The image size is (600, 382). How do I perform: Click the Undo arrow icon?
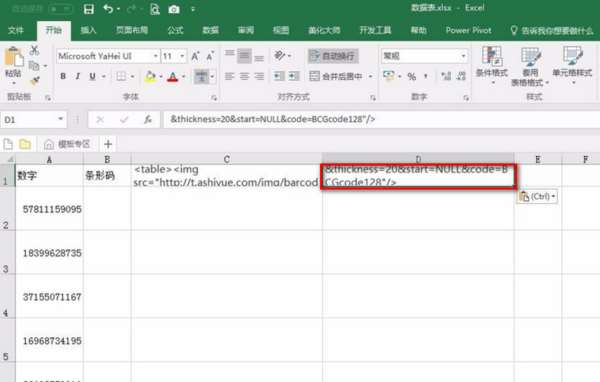tap(108, 8)
